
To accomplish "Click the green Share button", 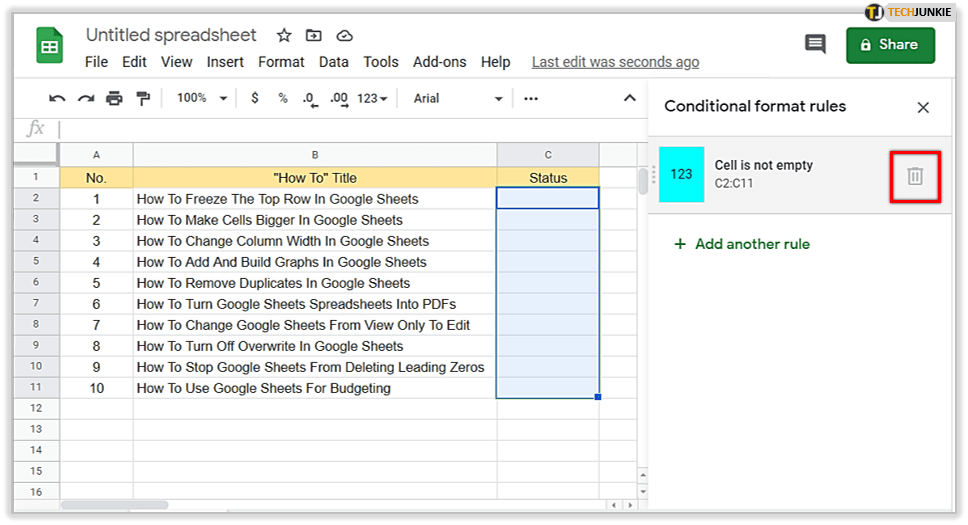I will point(890,45).
